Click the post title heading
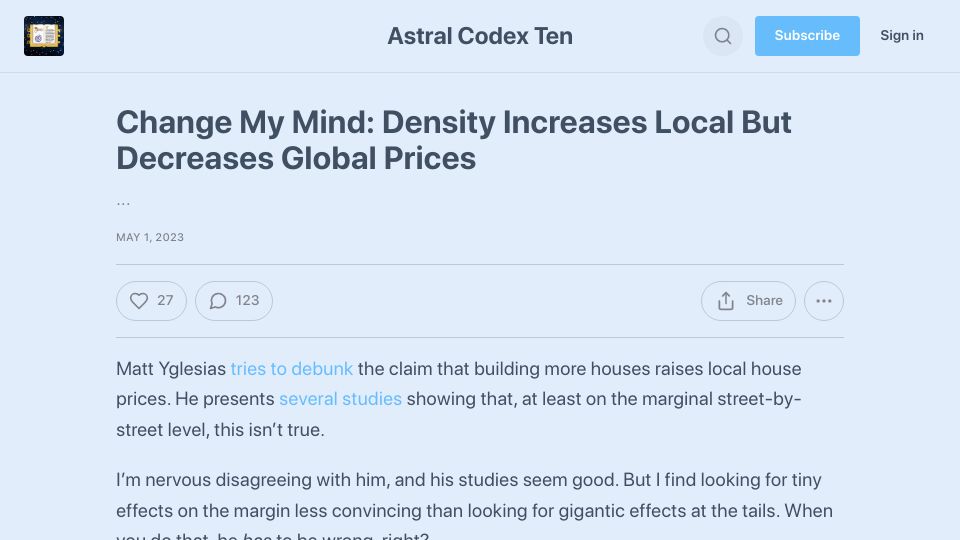960x540 pixels. tap(454, 140)
